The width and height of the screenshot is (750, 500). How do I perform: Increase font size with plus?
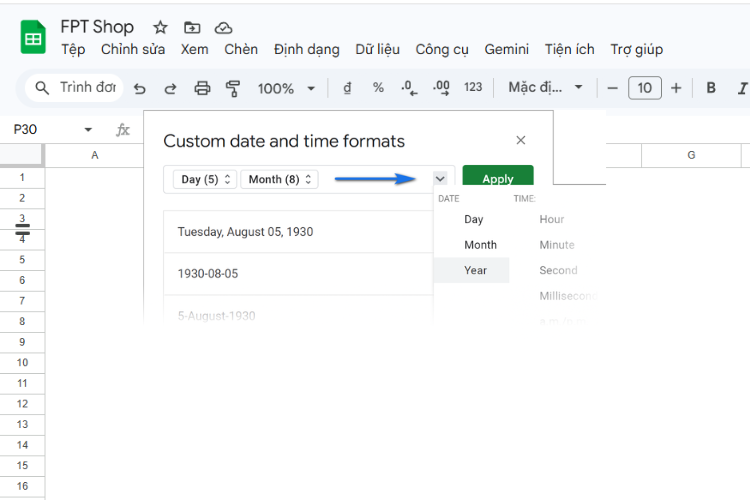[x=676, y=88]
